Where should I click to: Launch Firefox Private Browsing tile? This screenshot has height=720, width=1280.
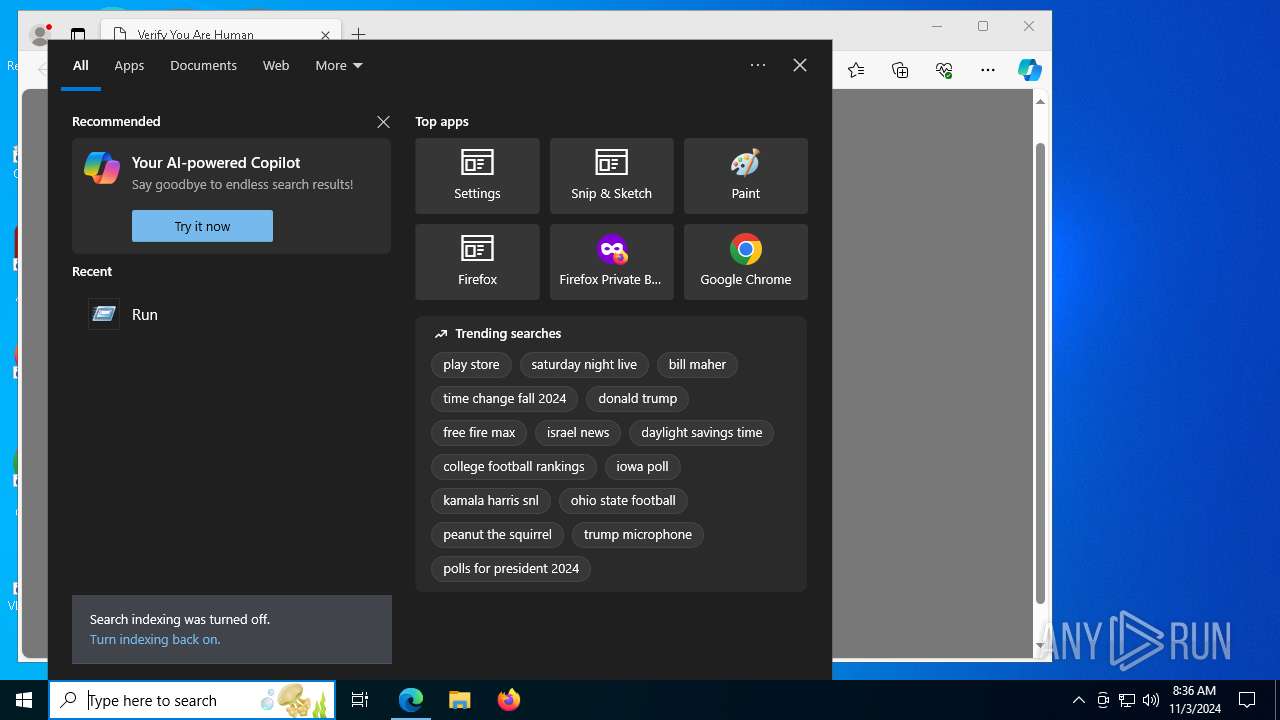pos(611,262)
